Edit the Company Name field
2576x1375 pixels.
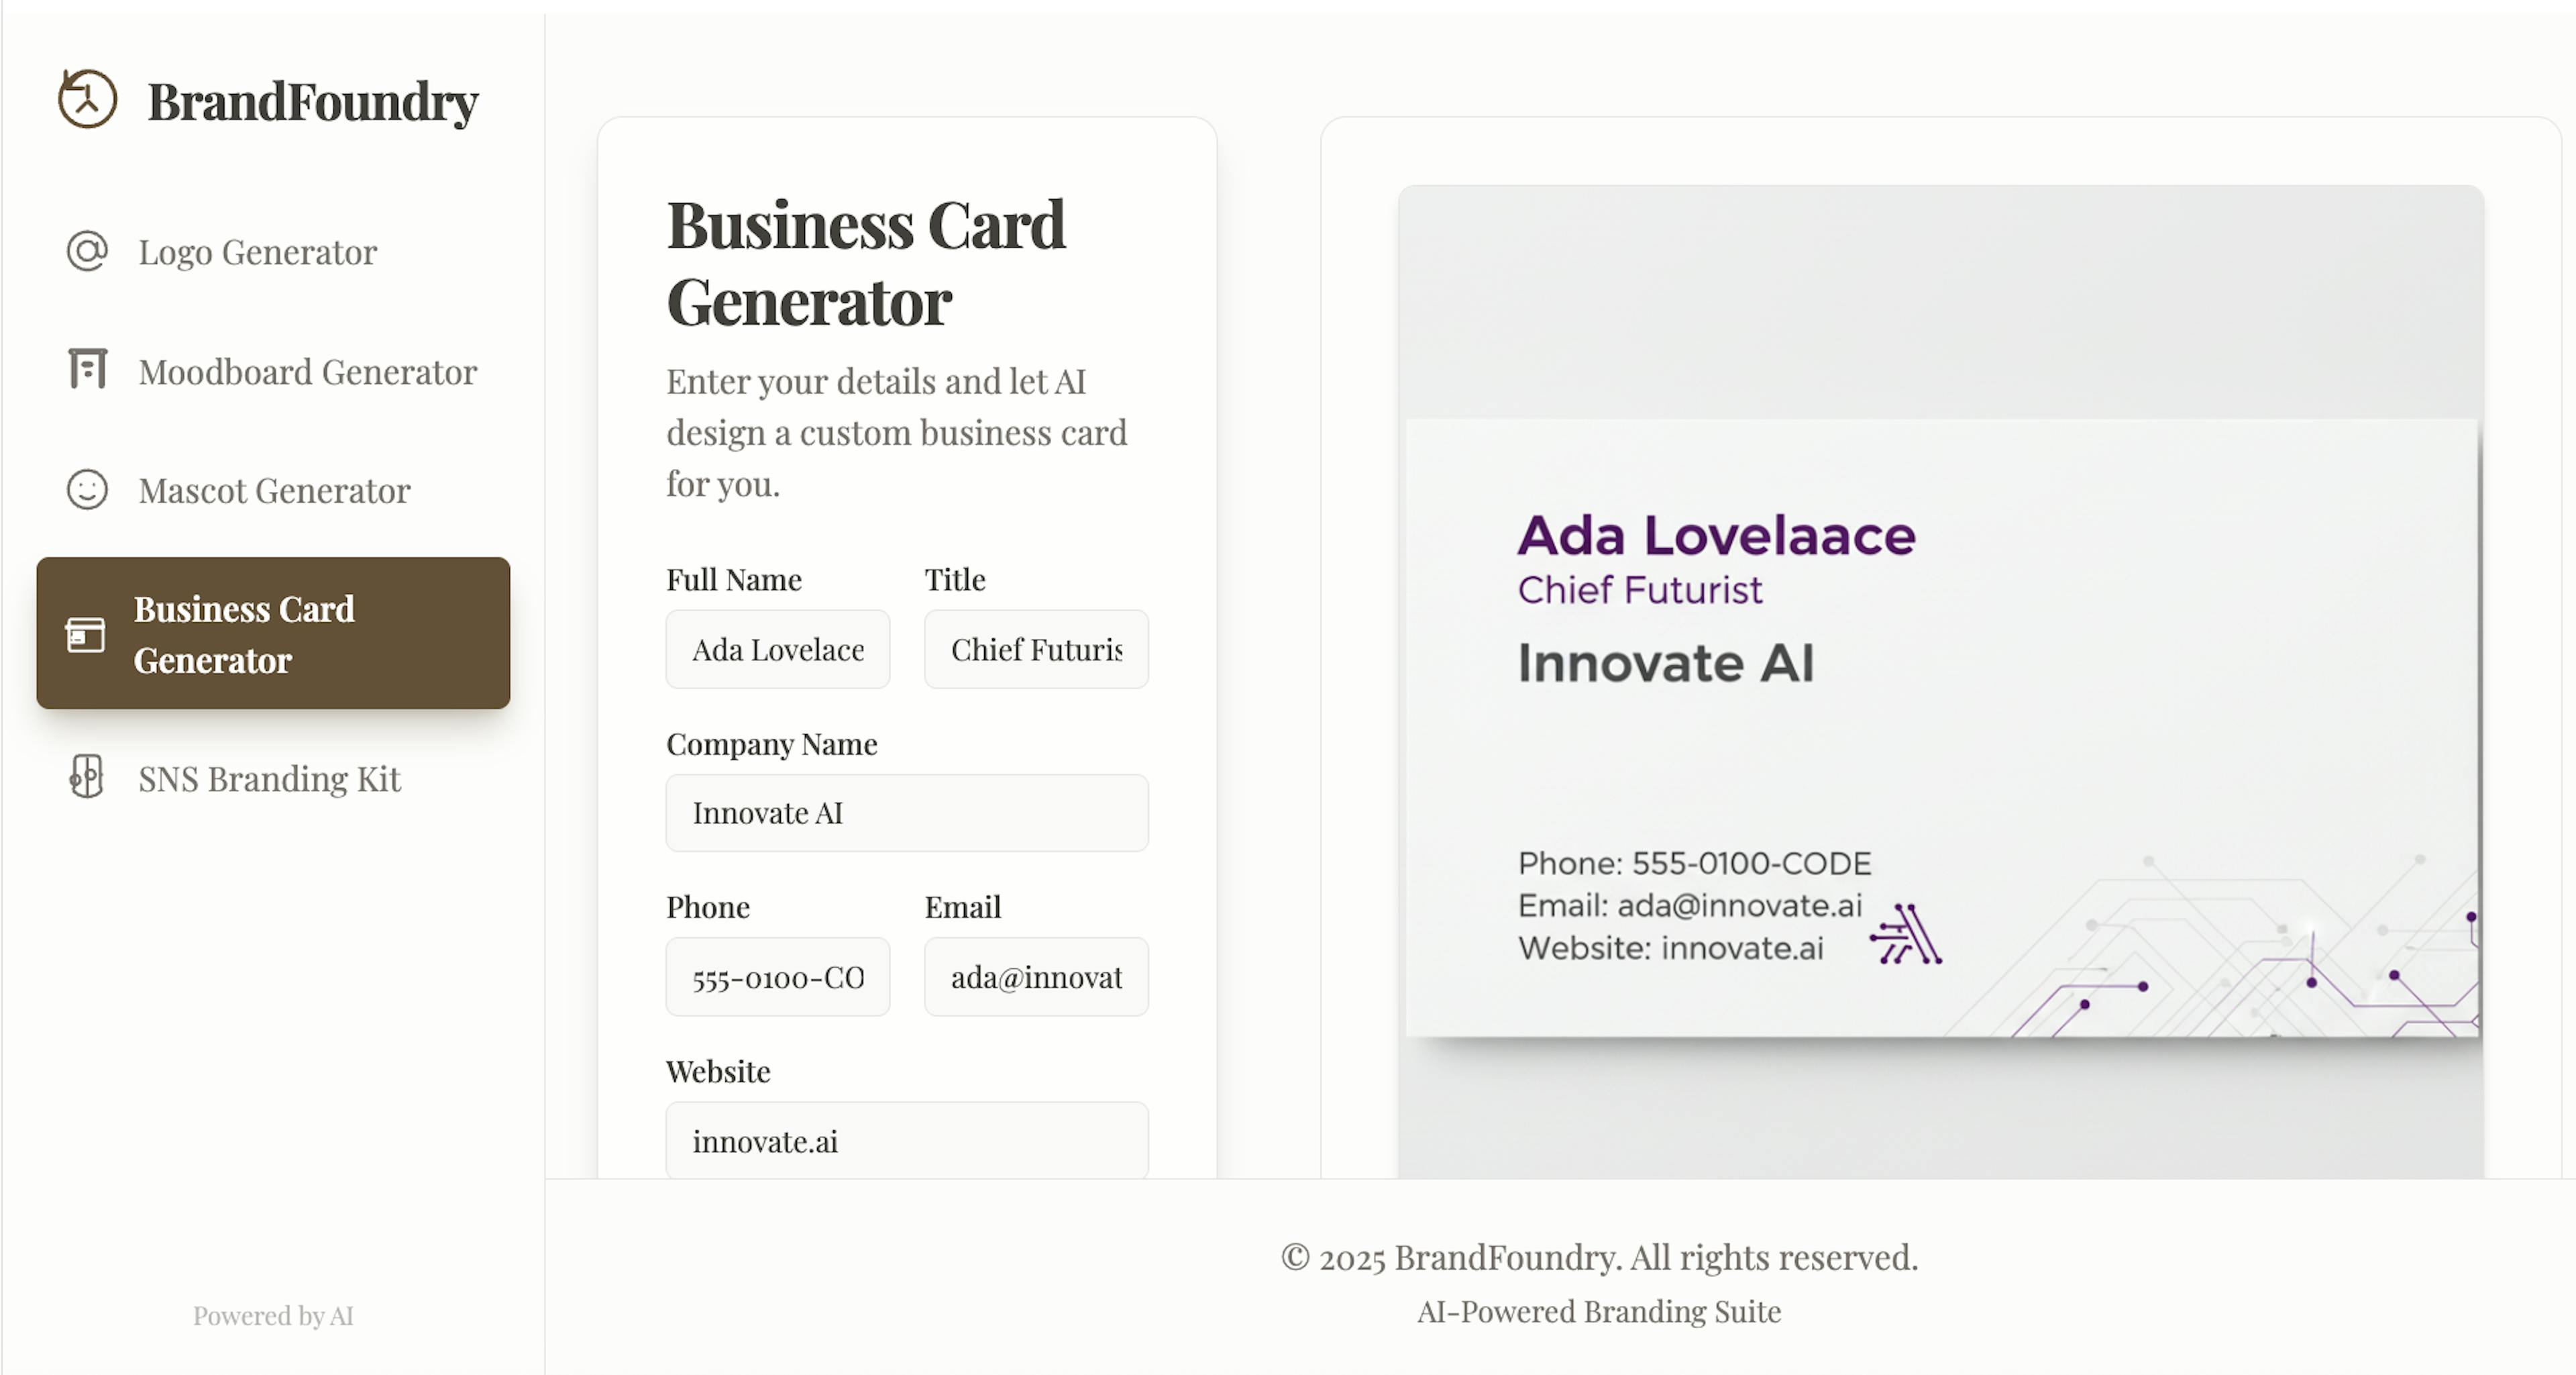pyautogui.click(x=907, y=813)
